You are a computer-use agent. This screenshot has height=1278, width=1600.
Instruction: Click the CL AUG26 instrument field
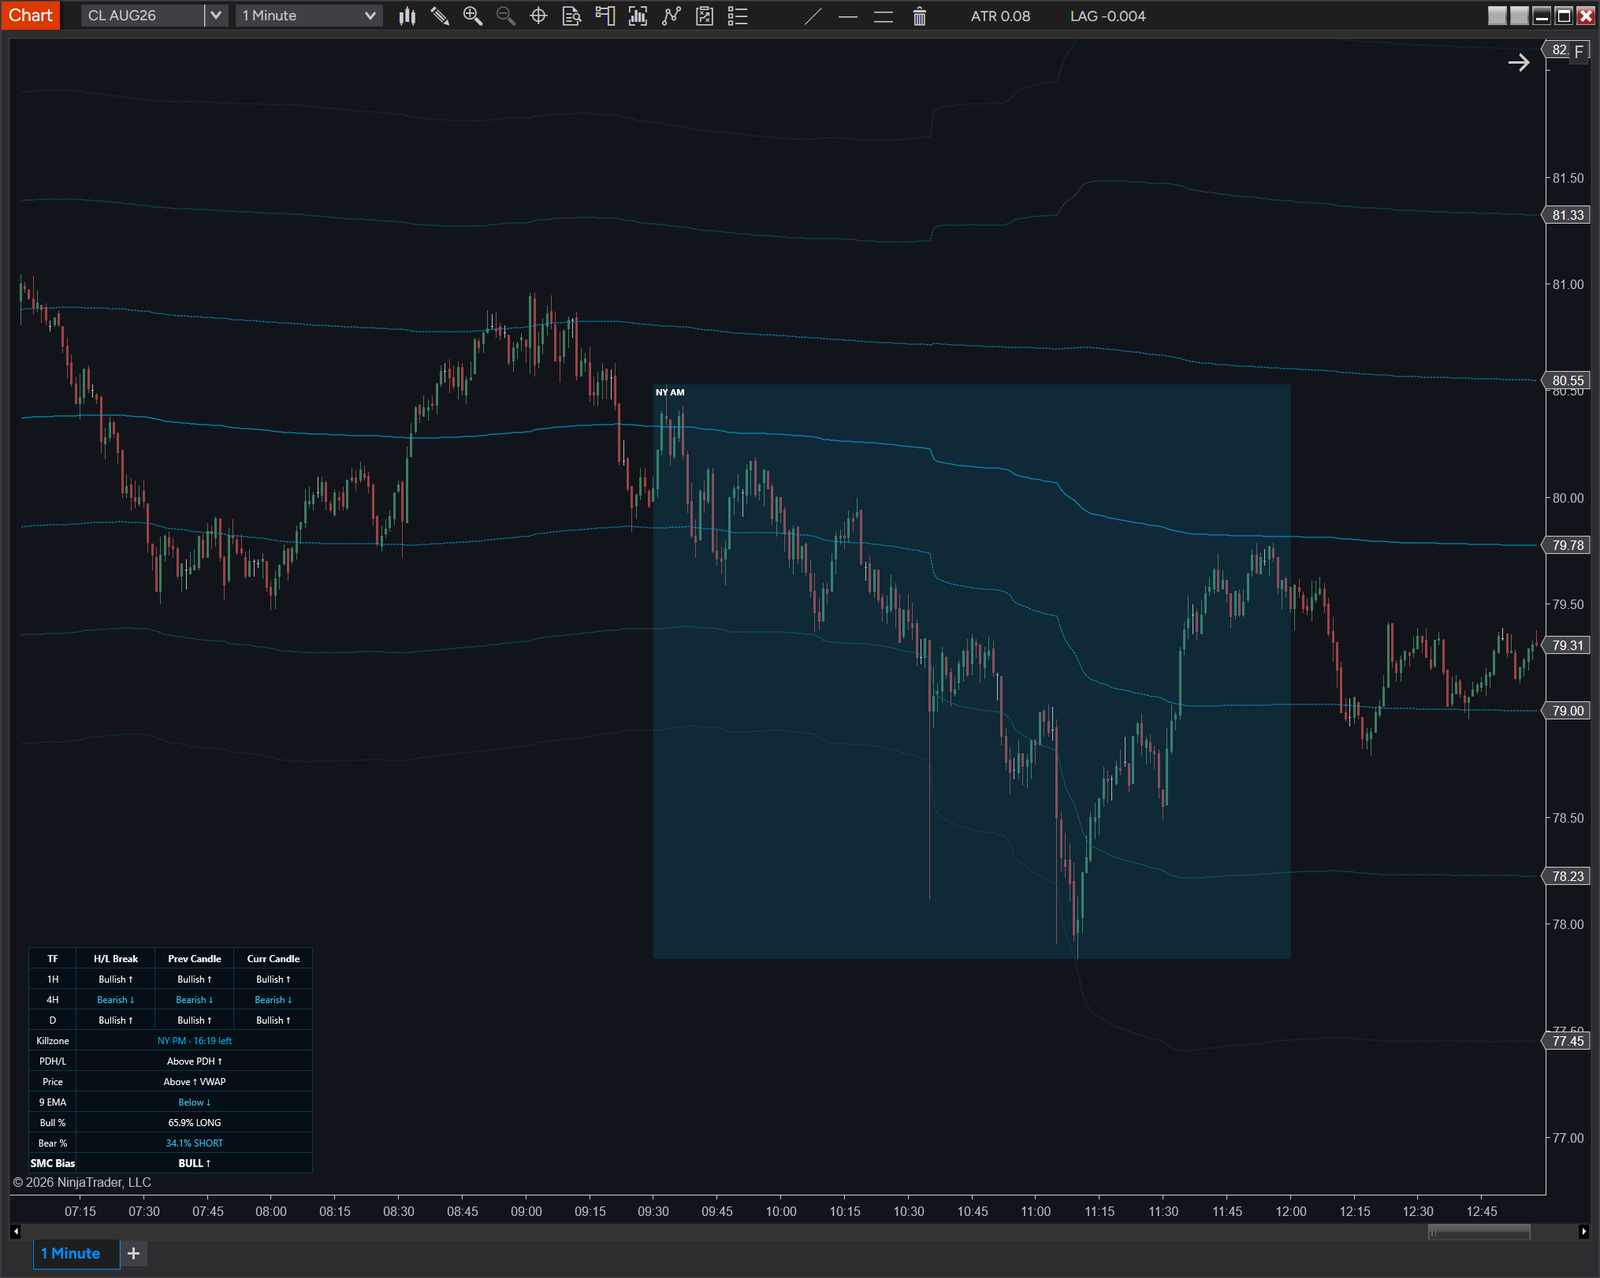[142, 16]
